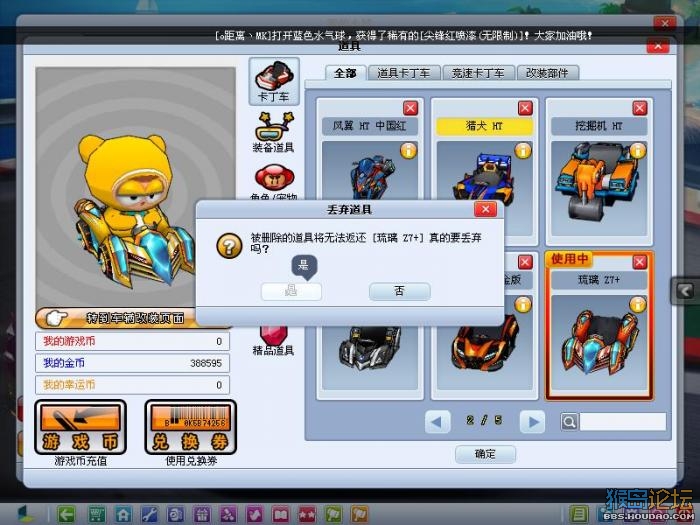The height and width of the screenshot is (525, 700).
Task: Click the purple pinwheel icon in bottom bar
Action: pos(228,514)
